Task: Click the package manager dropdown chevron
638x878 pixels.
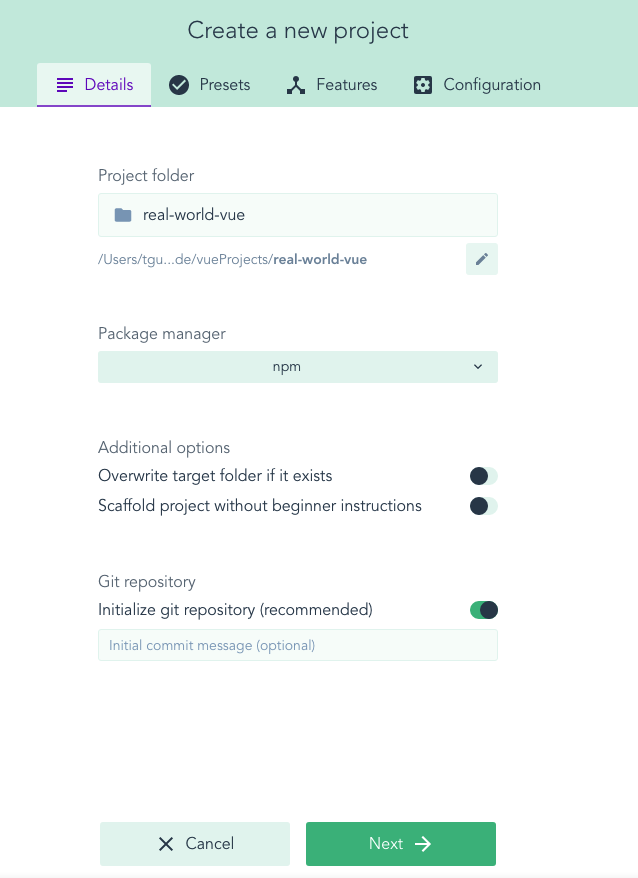Action: click(477, 367)
